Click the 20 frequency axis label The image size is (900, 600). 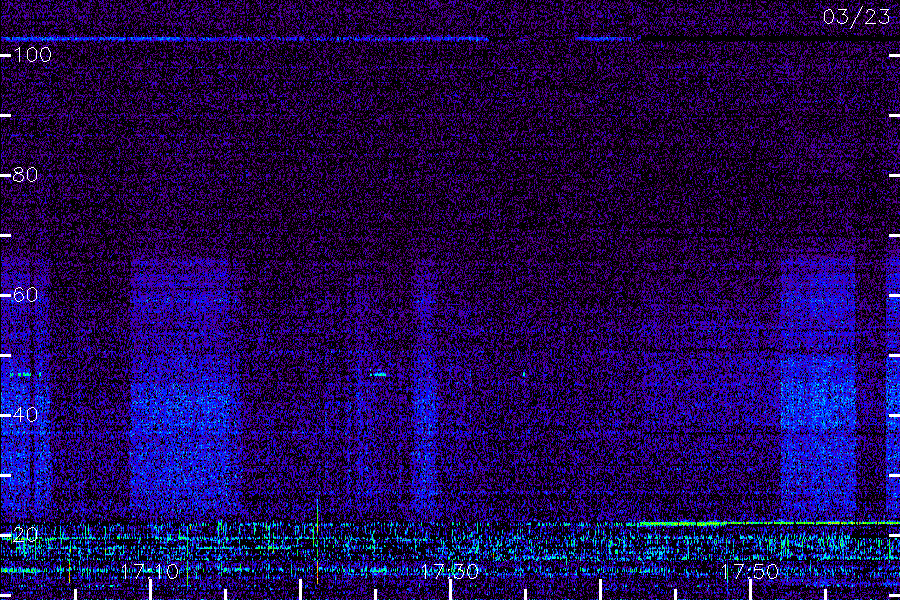(x=25, y=535)
